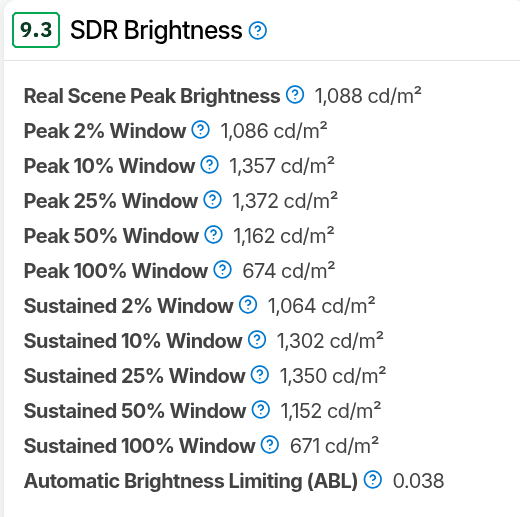This screenshot has height=517, width=520.
Task: Select the SDR Brightness heading text
Action: click(156, 30)
